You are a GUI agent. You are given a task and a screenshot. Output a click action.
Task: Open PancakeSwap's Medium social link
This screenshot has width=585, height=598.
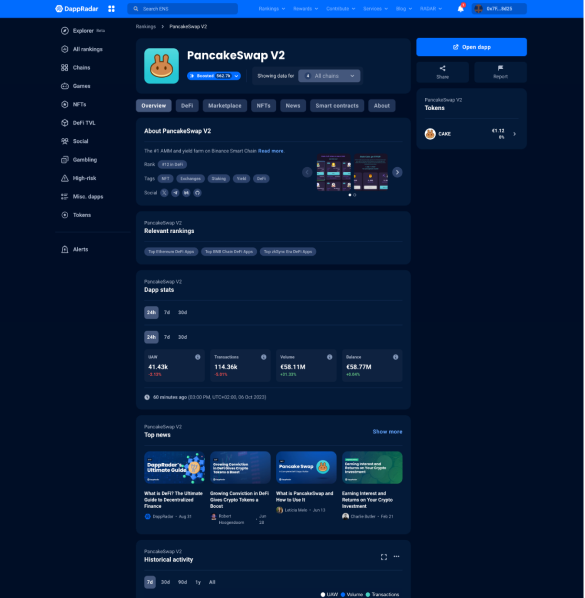pyautogui.click(x=186, y=193)
